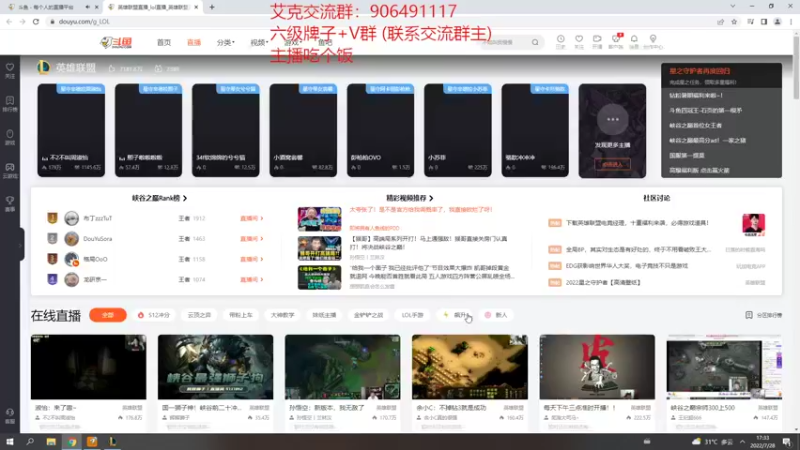
Task: Open 星之守护者再度回归 banner heading
Action: point(699,71)
